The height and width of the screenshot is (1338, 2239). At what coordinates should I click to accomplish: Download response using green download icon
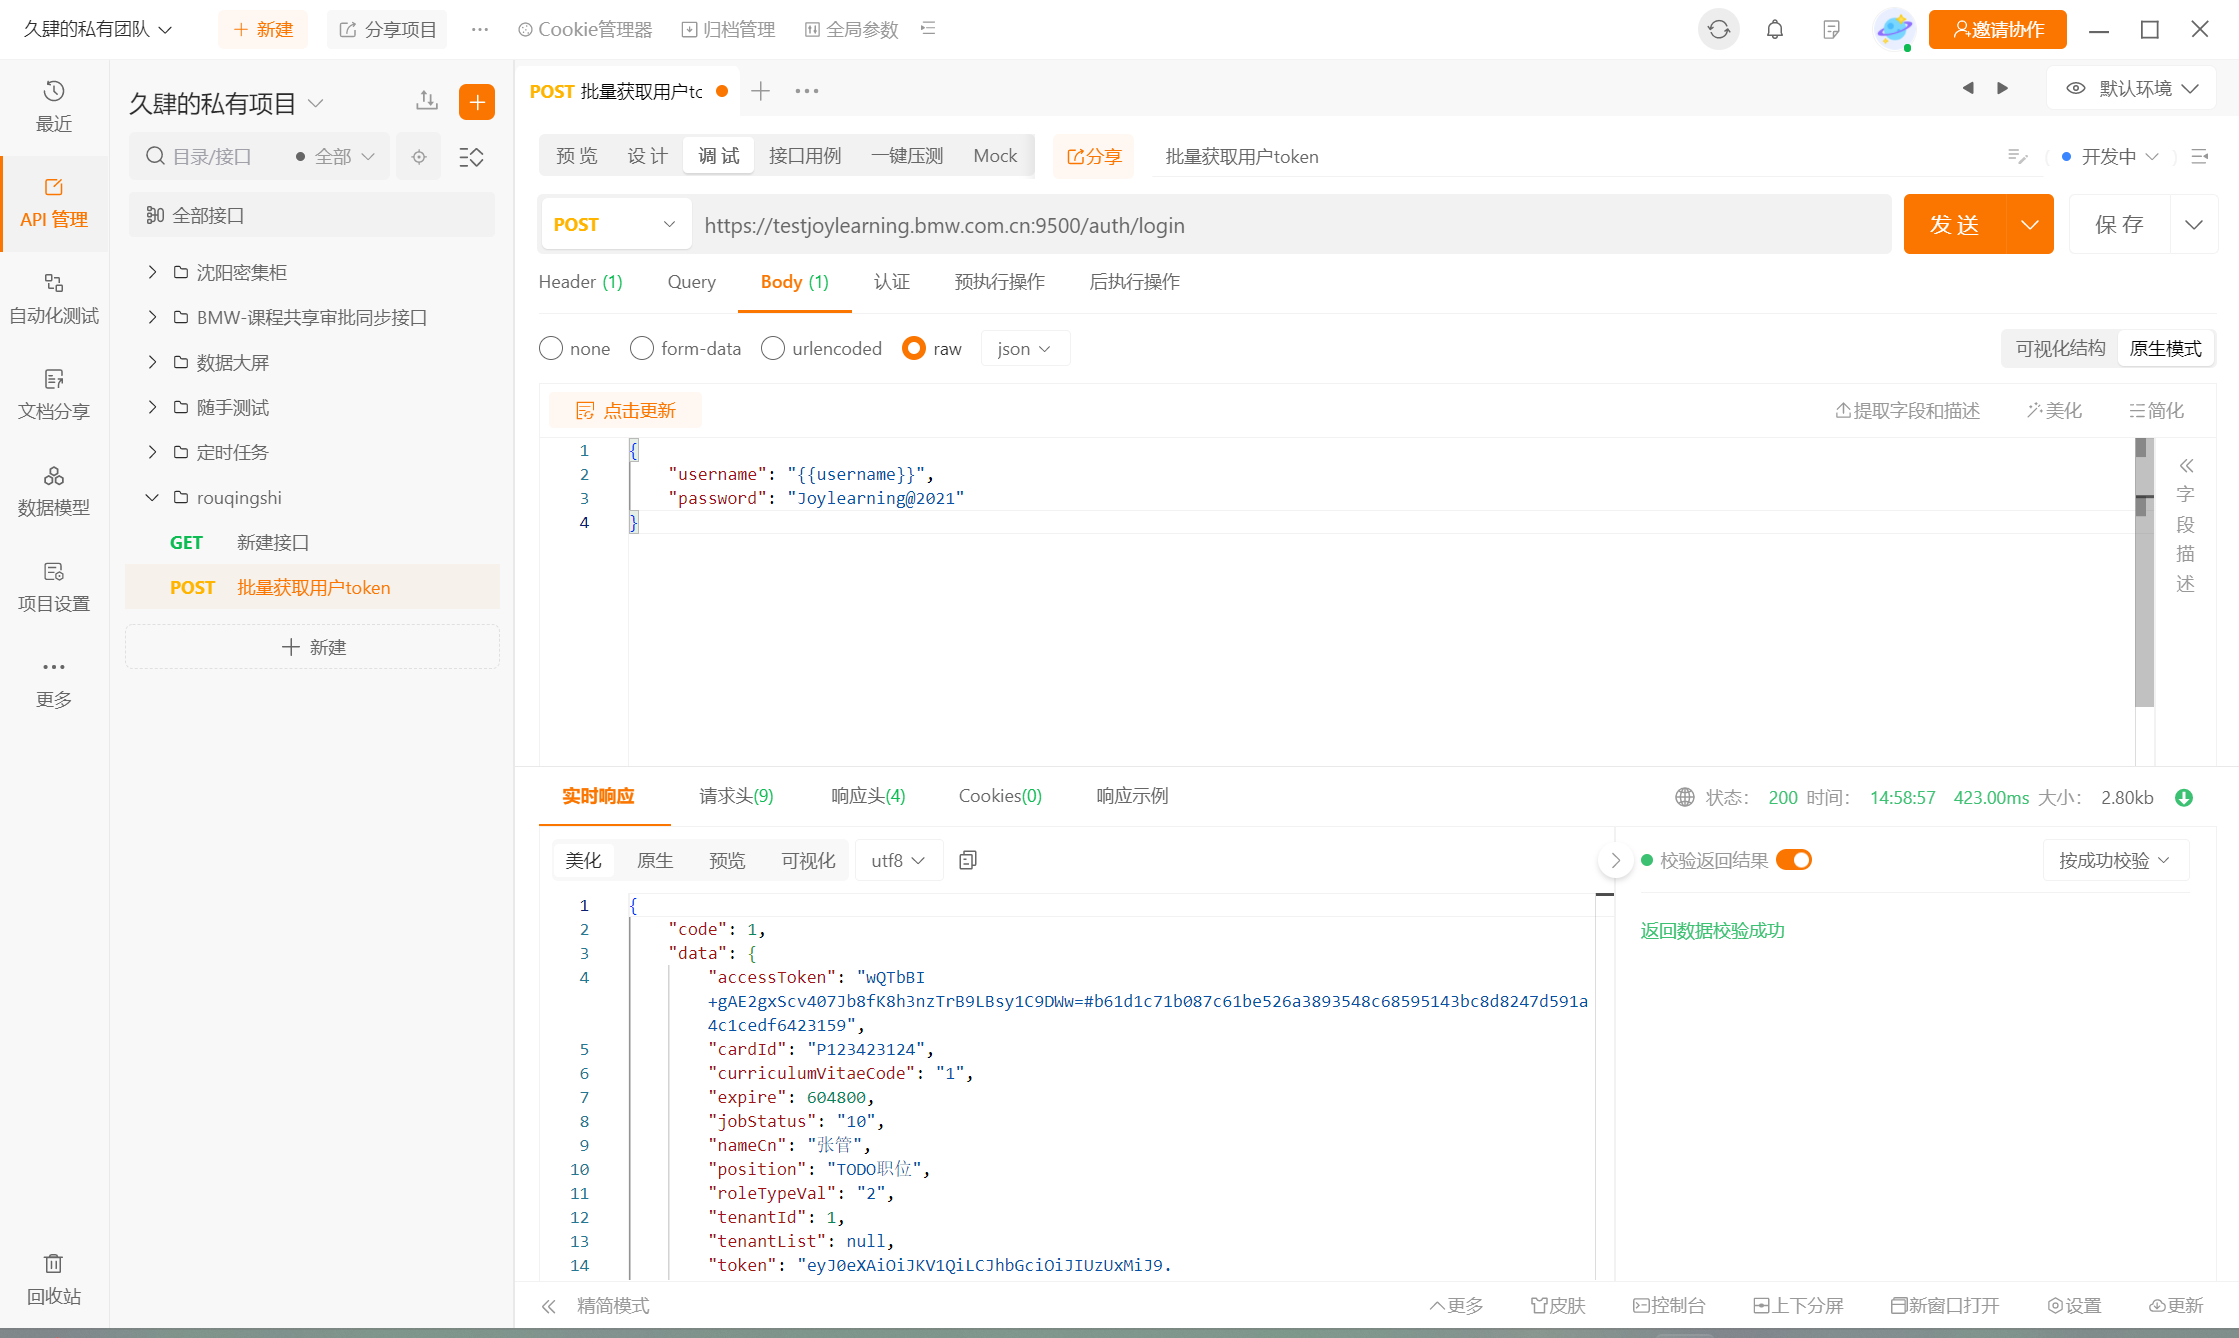(x=2184, y=797)
